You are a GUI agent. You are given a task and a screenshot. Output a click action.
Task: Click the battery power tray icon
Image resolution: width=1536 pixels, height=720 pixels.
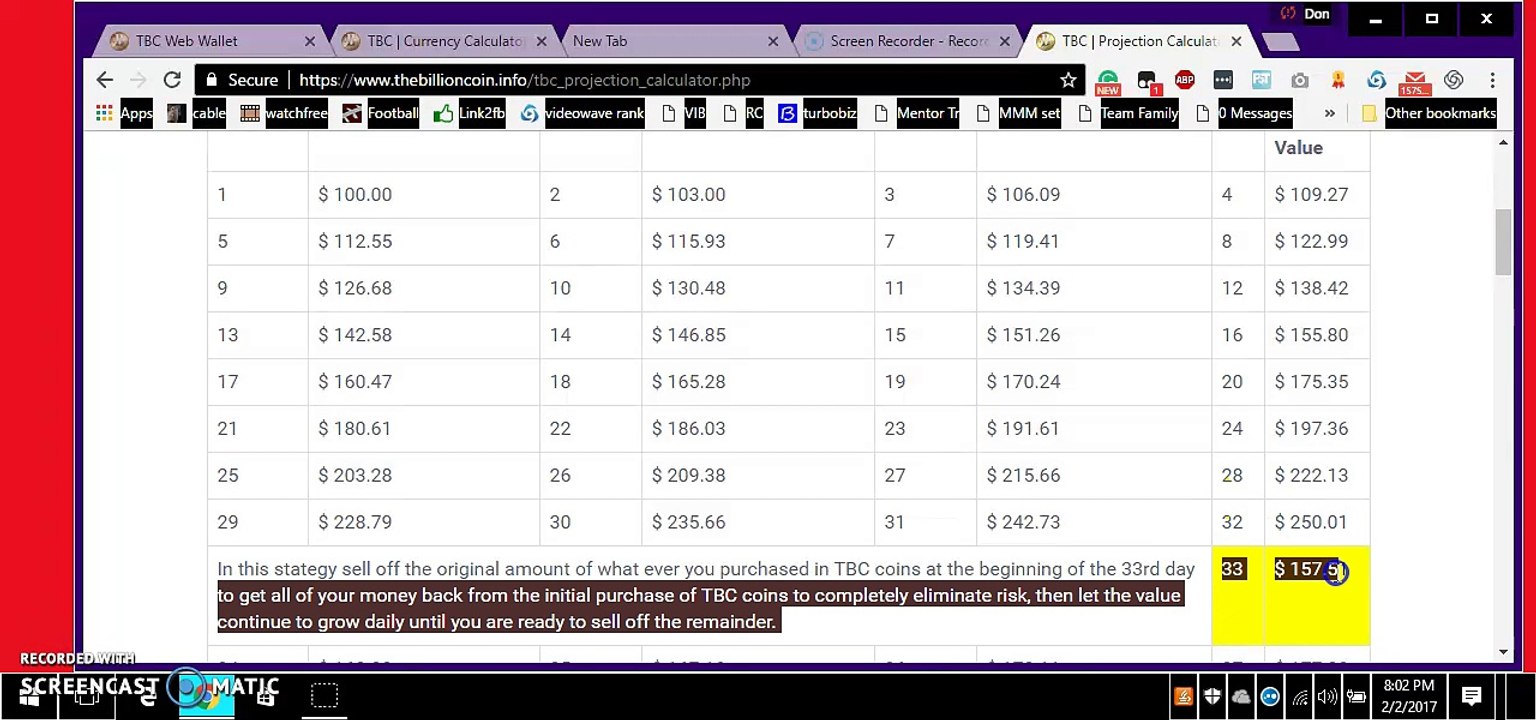(x=1357, y=696)
